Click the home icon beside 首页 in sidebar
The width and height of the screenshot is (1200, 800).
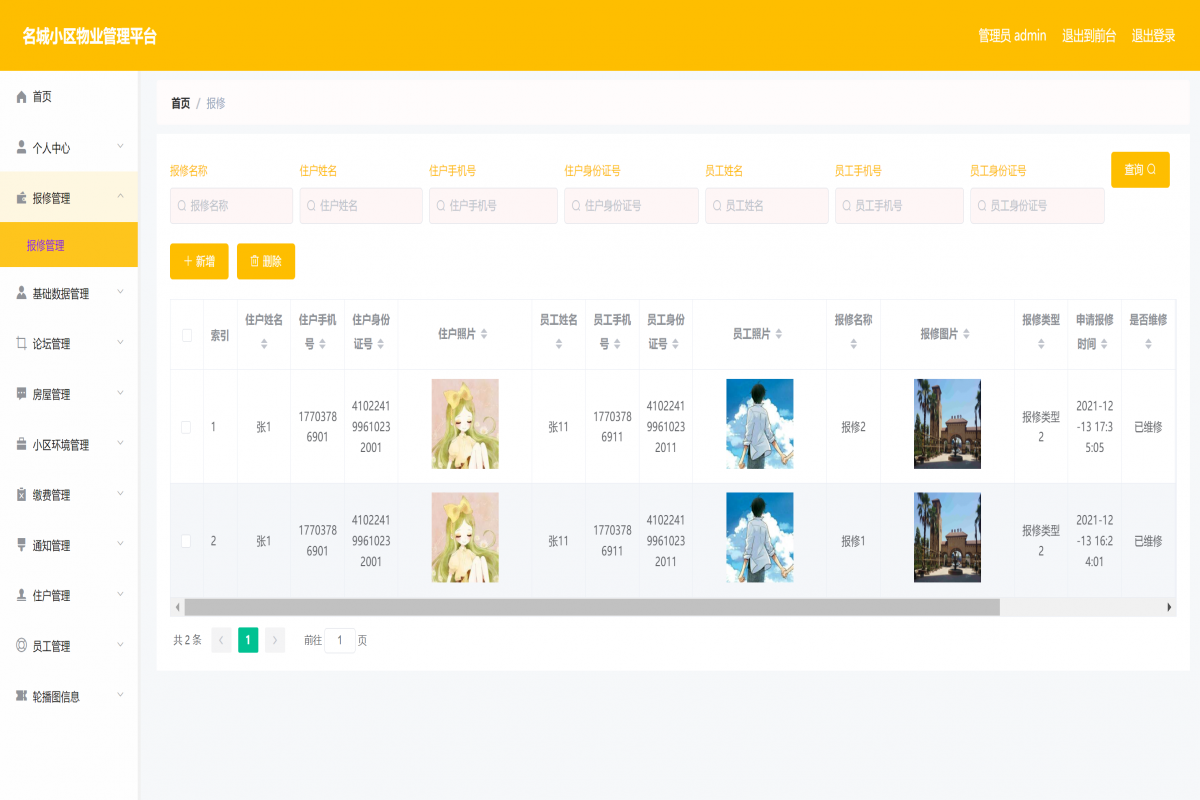click(x=22, y=97)
